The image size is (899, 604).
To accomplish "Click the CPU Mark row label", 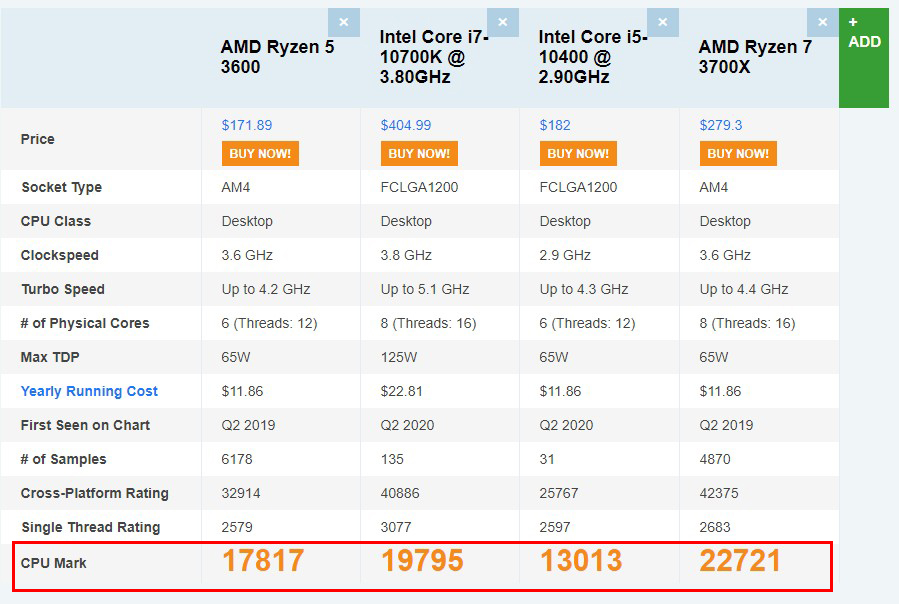I will coord(54,563).
